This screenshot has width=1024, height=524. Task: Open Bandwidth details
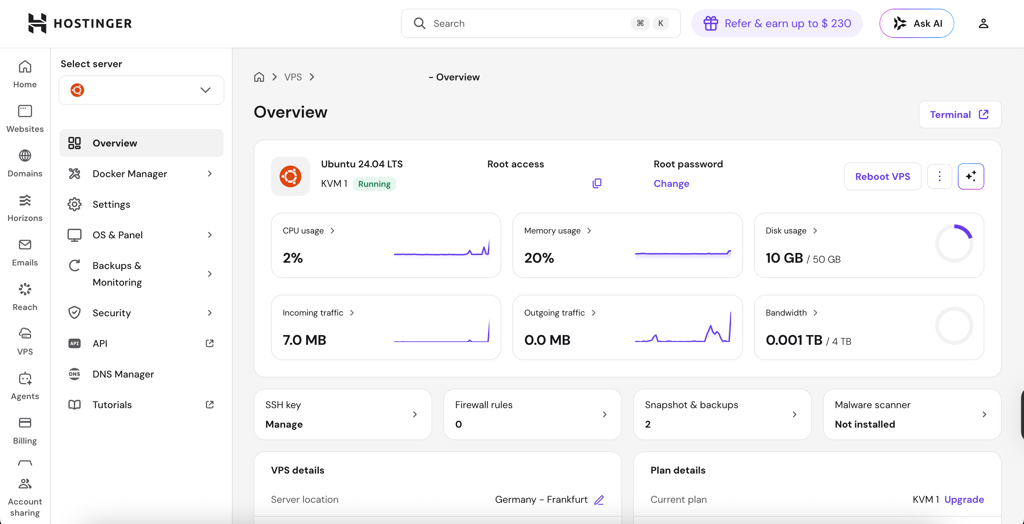point(792,313)
